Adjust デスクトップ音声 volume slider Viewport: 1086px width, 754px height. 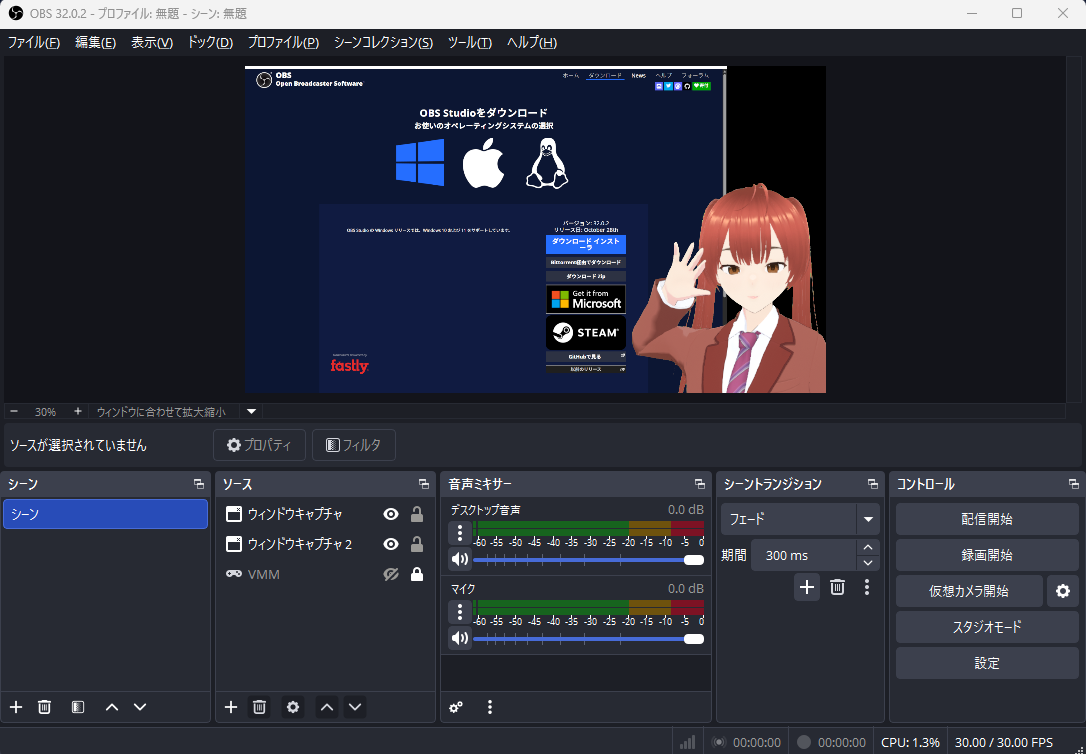click(x=588, y=560)
